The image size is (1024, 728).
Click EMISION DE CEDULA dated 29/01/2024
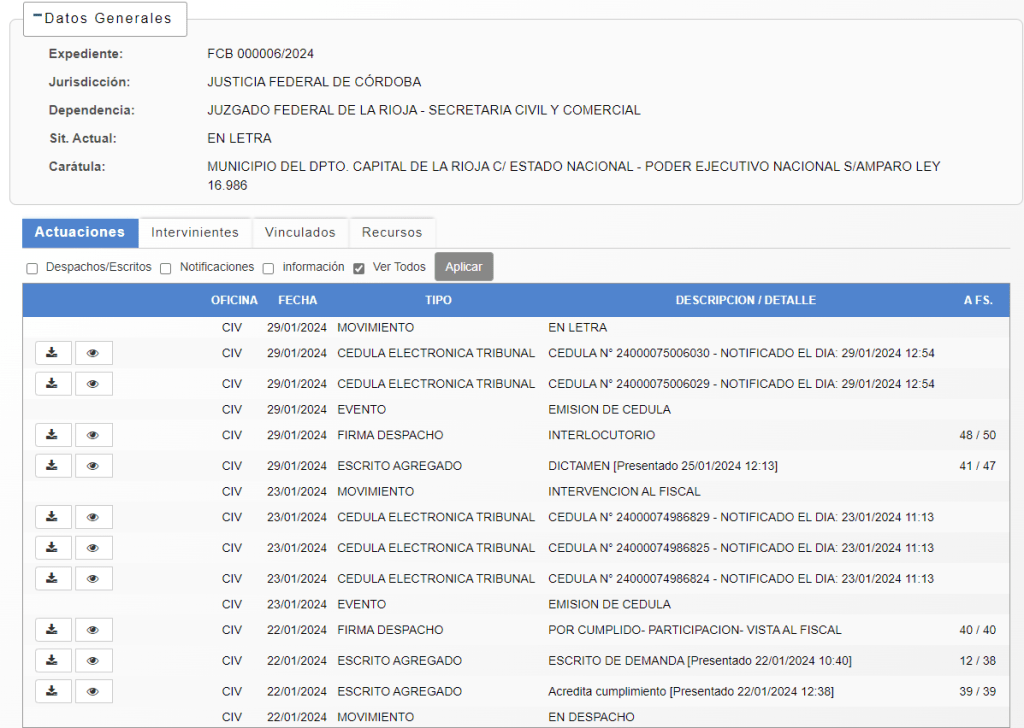[609, 409]
